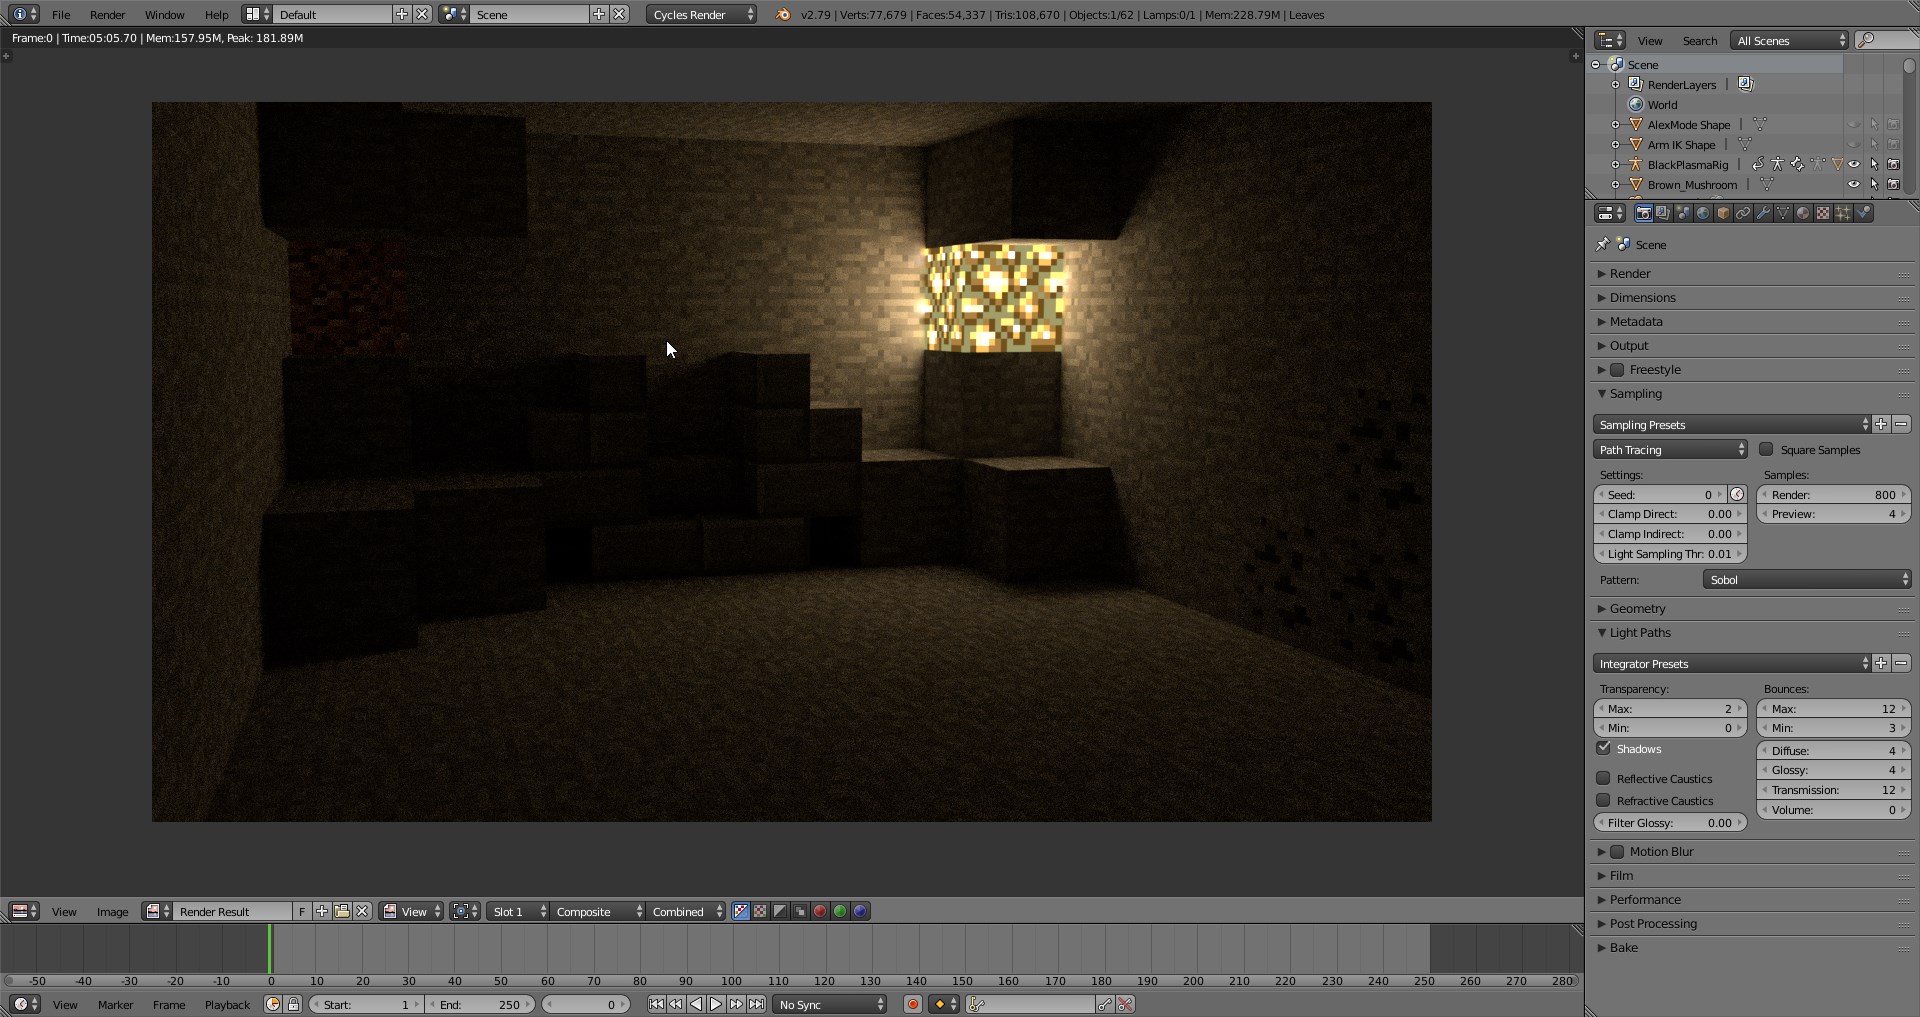Click the Render samples field showing 800
Viewport: 1920px width, 1017px height.
tap(1833, 494)
